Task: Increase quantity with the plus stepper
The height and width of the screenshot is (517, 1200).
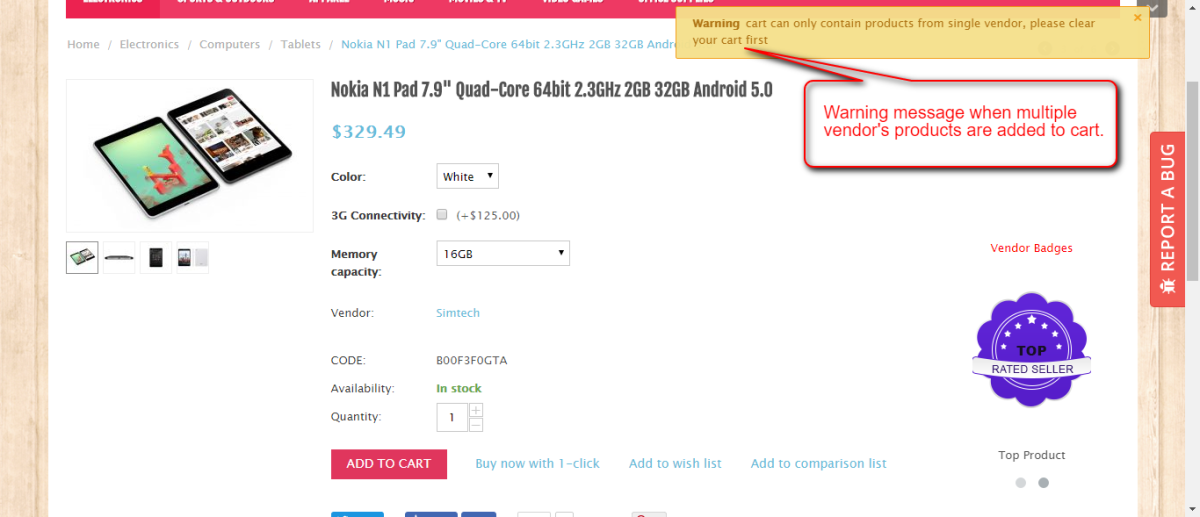Action: (476, 410)
